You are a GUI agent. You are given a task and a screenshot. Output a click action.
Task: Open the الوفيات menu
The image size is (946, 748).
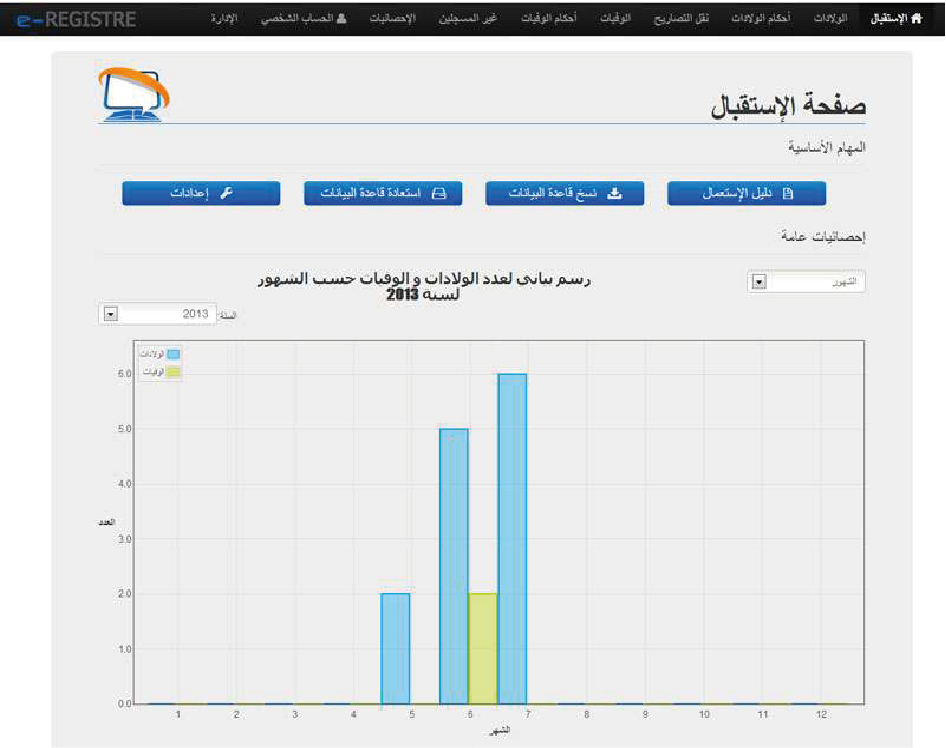point(615,18)
